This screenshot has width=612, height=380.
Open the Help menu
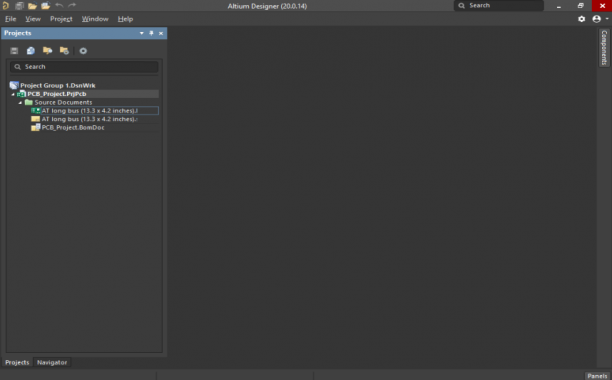point(125,19)
